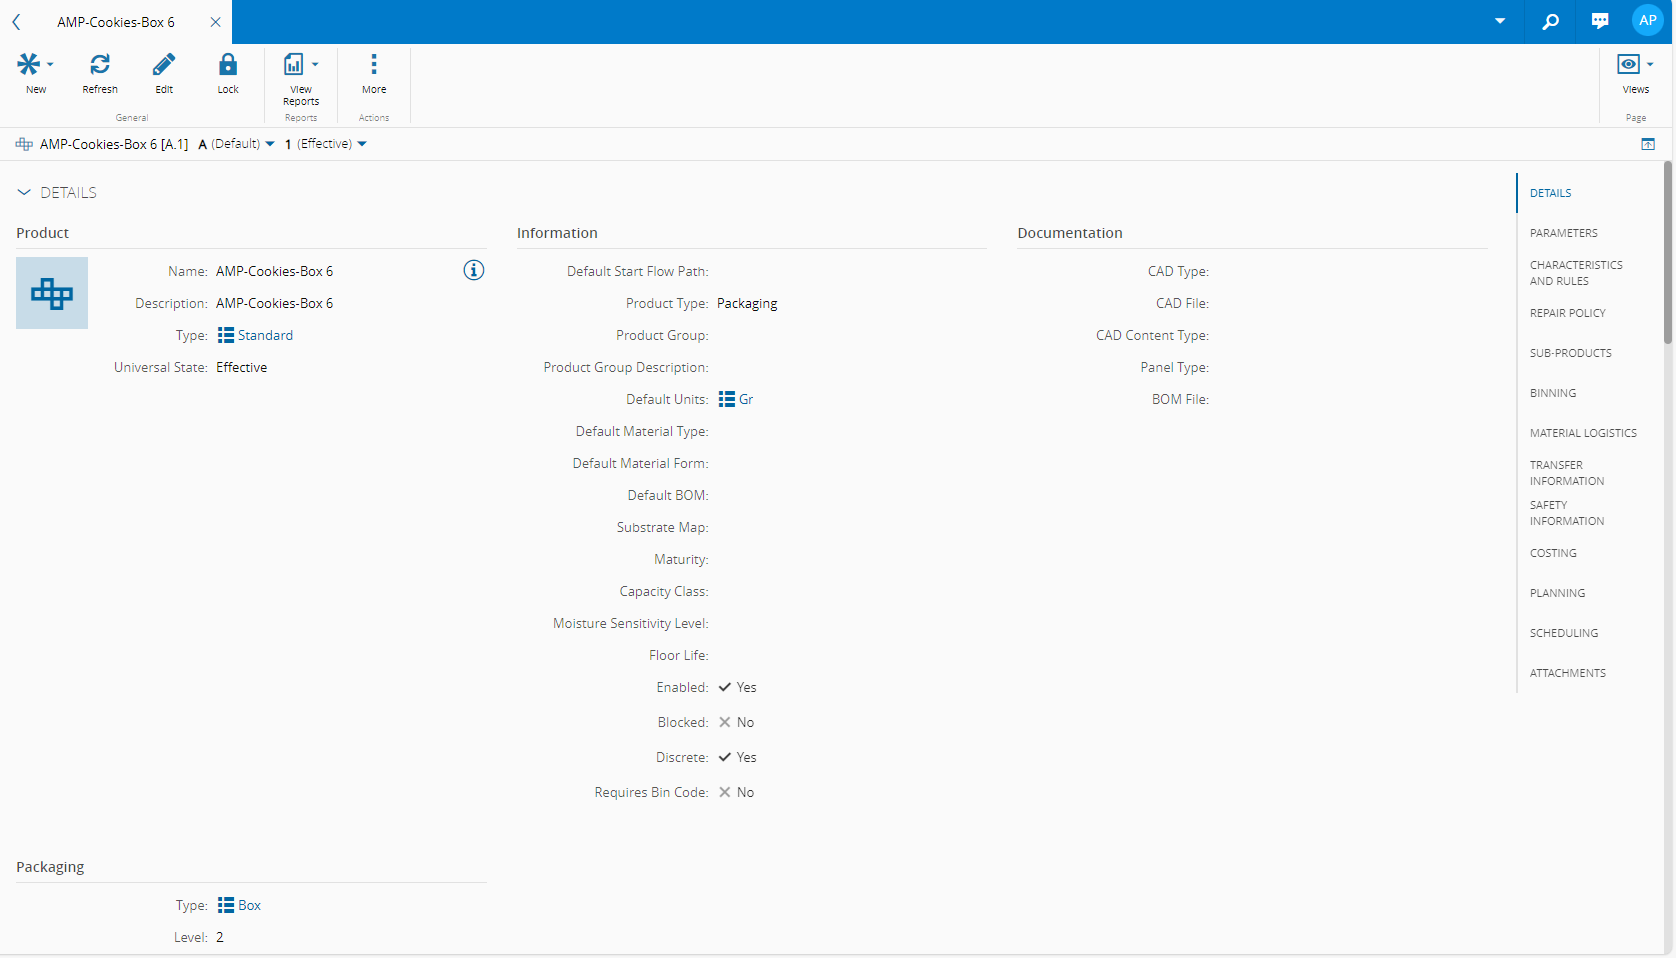Open the More actions menu
The image size is (1676, 958).
pos(374,65)
